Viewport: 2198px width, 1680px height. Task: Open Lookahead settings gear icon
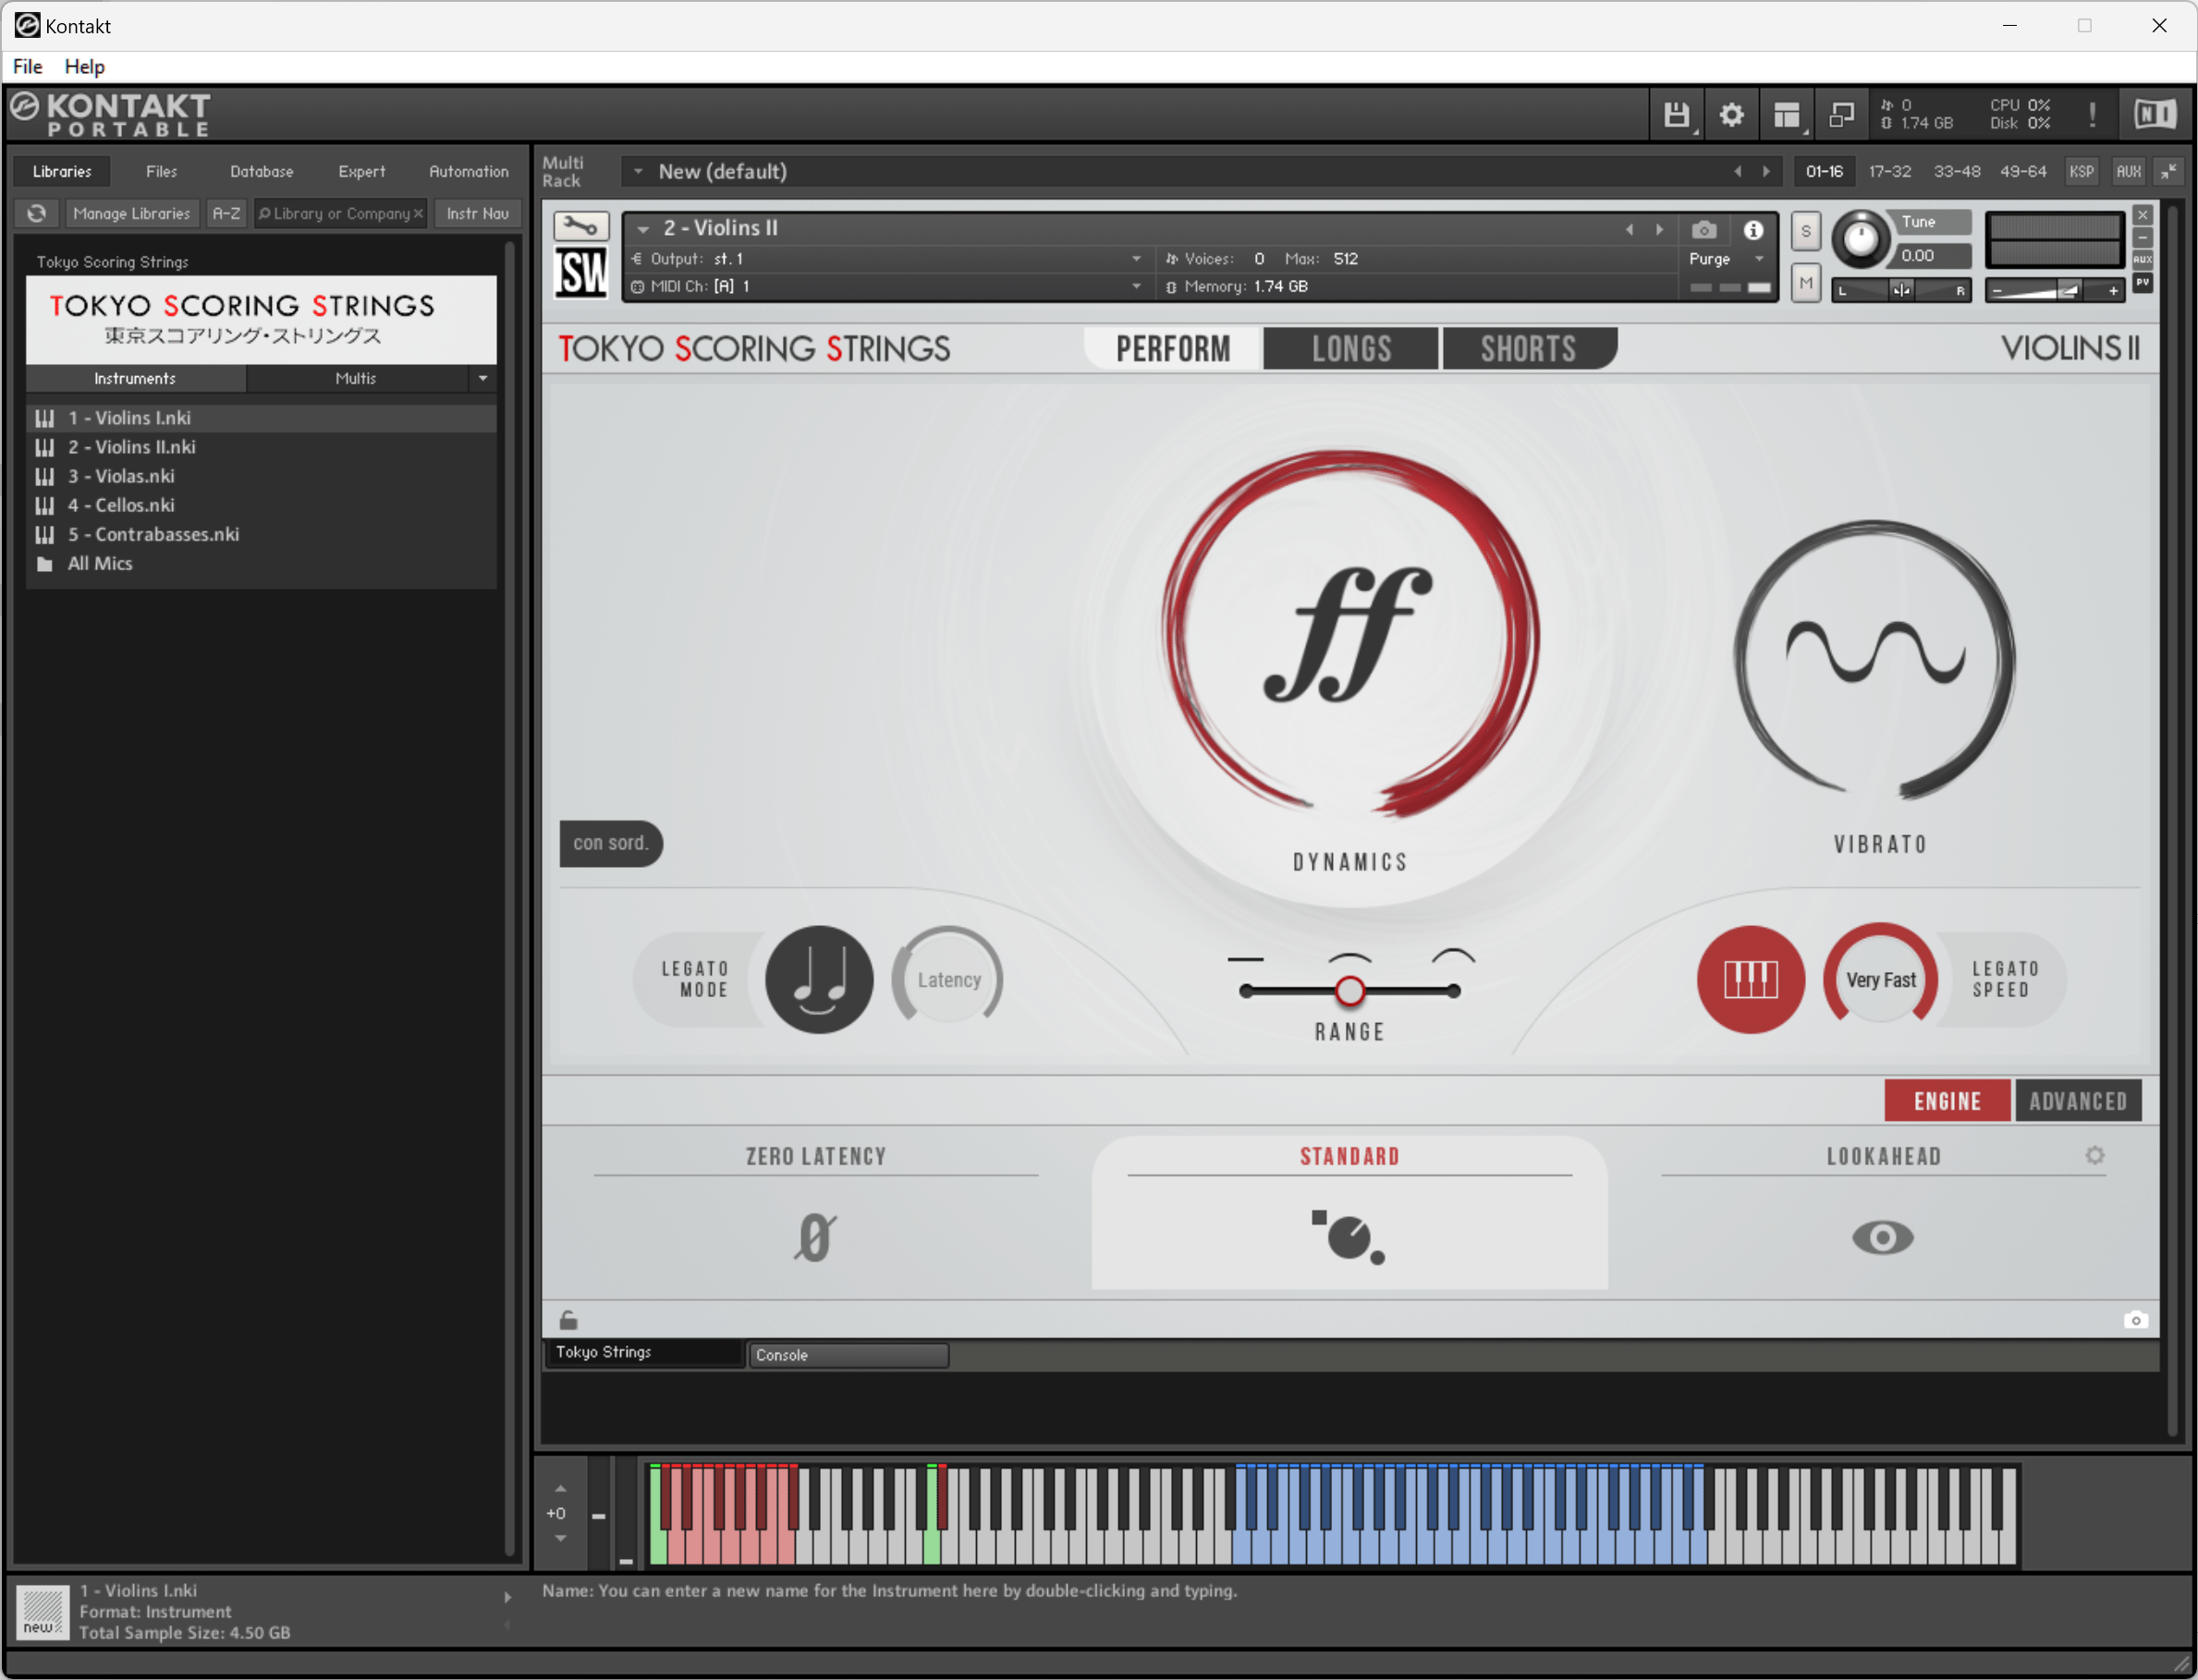coord(2094,1156)
